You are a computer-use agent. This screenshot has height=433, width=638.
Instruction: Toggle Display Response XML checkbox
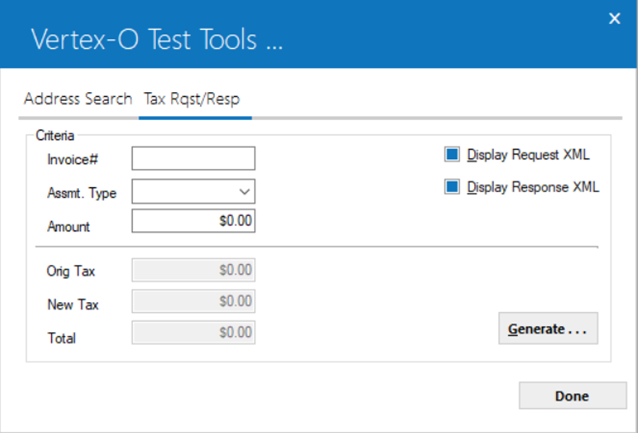tap(452, 187)
